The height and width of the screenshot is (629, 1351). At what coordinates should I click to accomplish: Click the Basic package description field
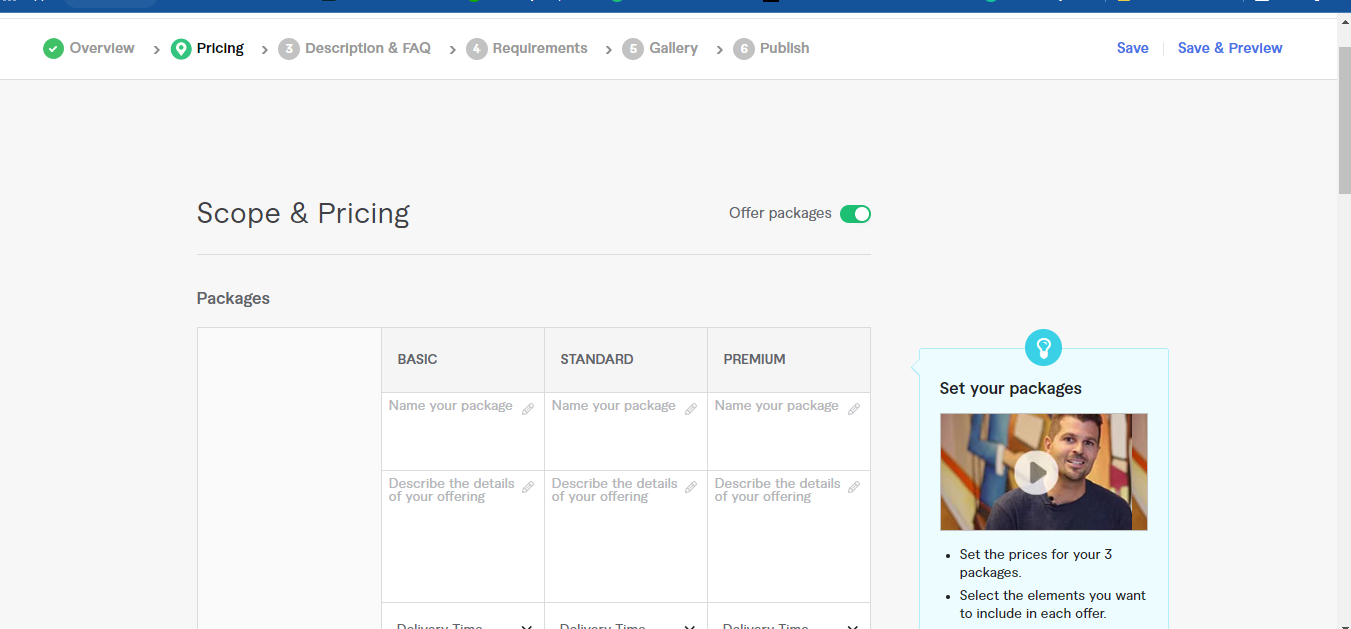coord(463,536)
